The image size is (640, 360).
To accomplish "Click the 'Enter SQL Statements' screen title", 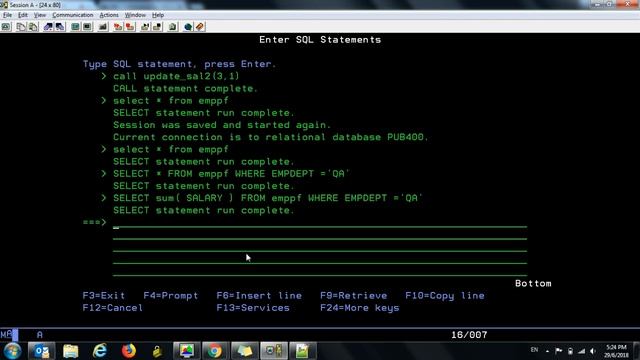I will (320, 40).
